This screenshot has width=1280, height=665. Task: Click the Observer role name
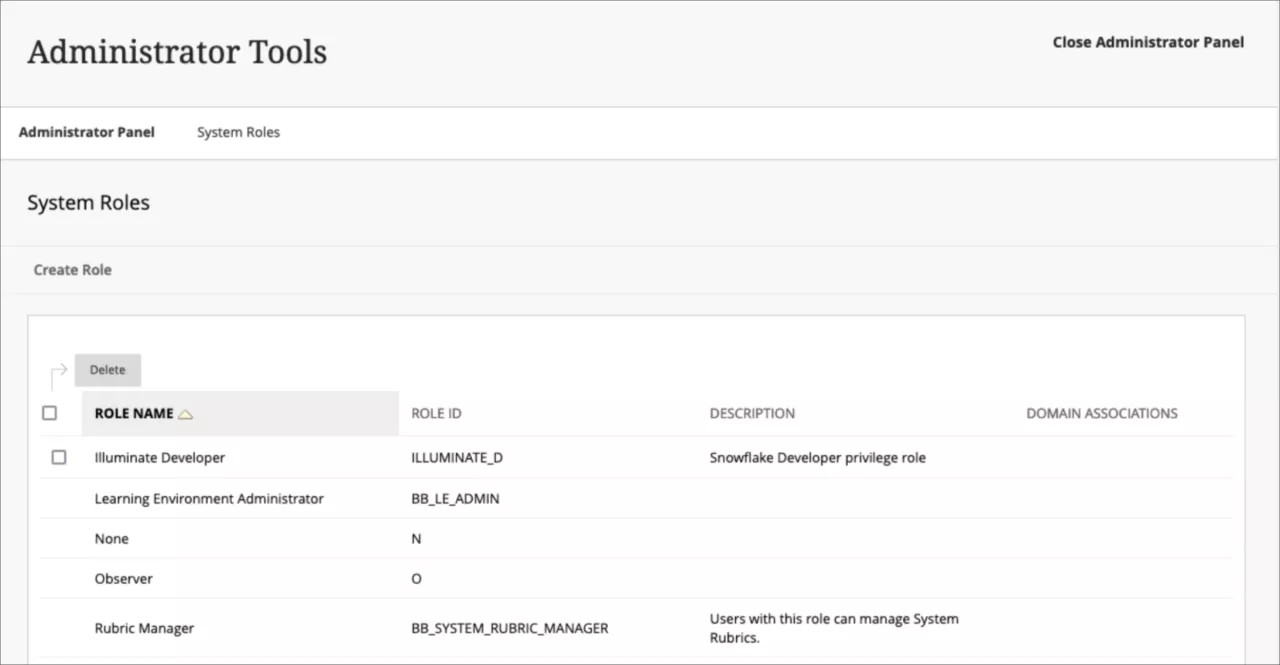pos(123,578)
